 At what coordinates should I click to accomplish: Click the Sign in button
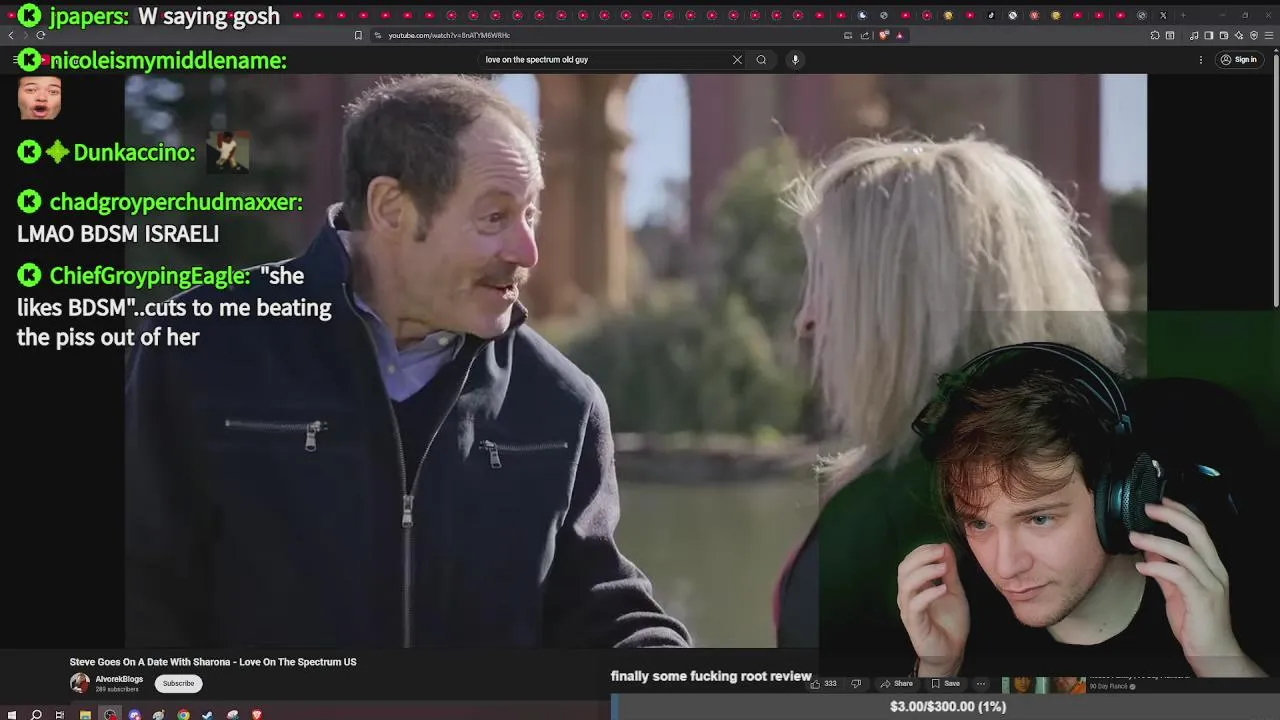point(1238,60)
